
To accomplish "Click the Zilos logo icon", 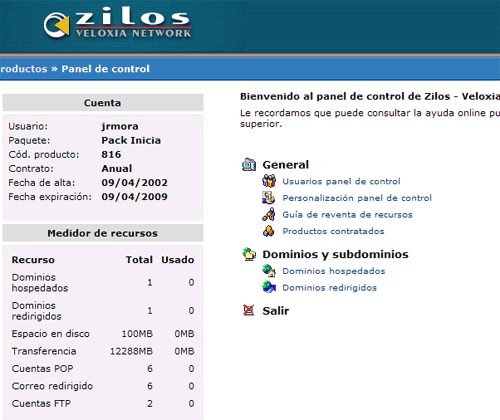I will pyautogui.click(x=56, y=25).
